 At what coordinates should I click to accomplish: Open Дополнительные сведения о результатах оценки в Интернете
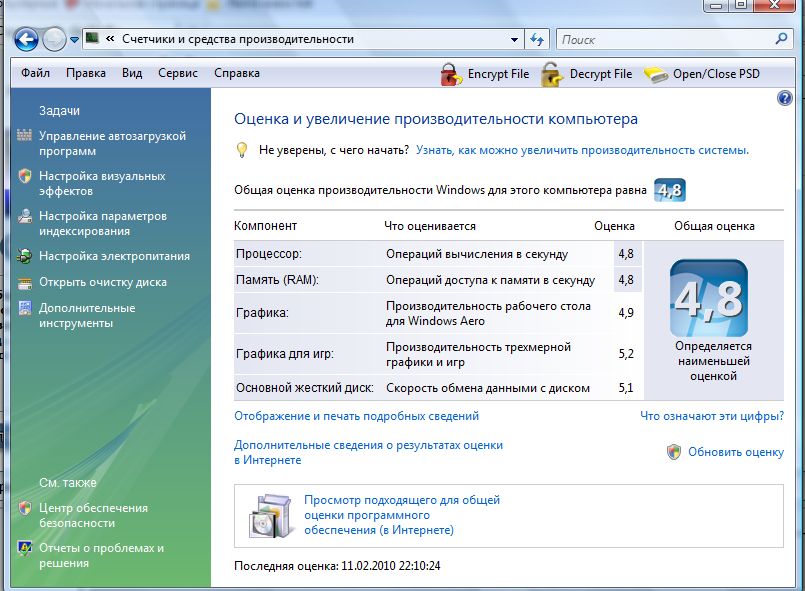[368, 452]
